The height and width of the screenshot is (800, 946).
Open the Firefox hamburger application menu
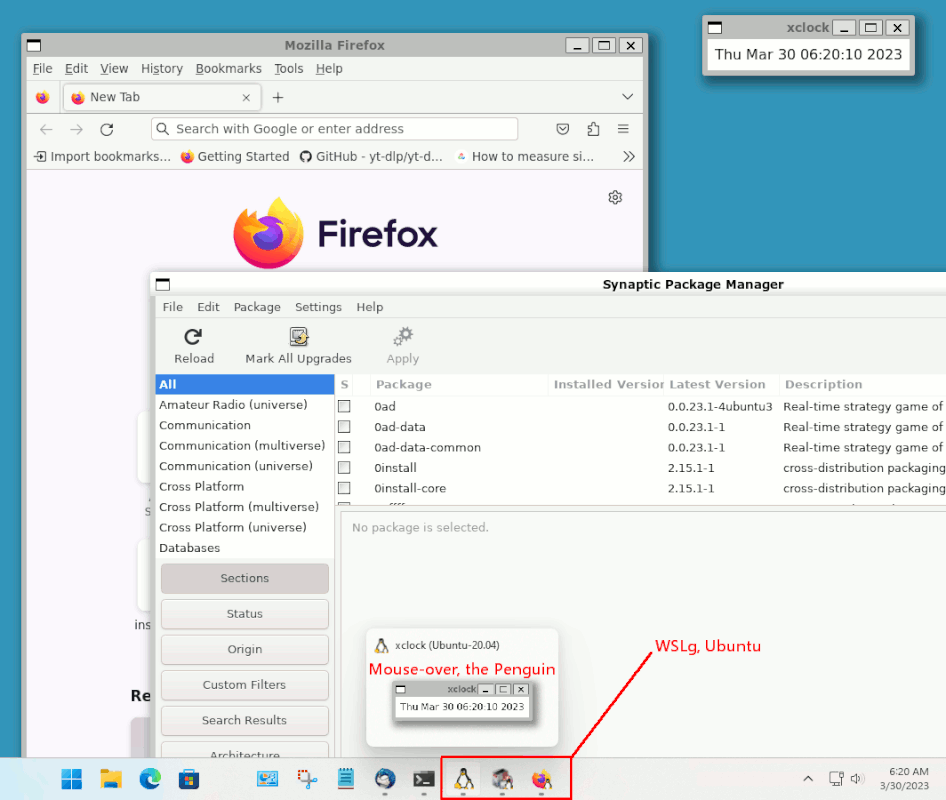[623, 129]
